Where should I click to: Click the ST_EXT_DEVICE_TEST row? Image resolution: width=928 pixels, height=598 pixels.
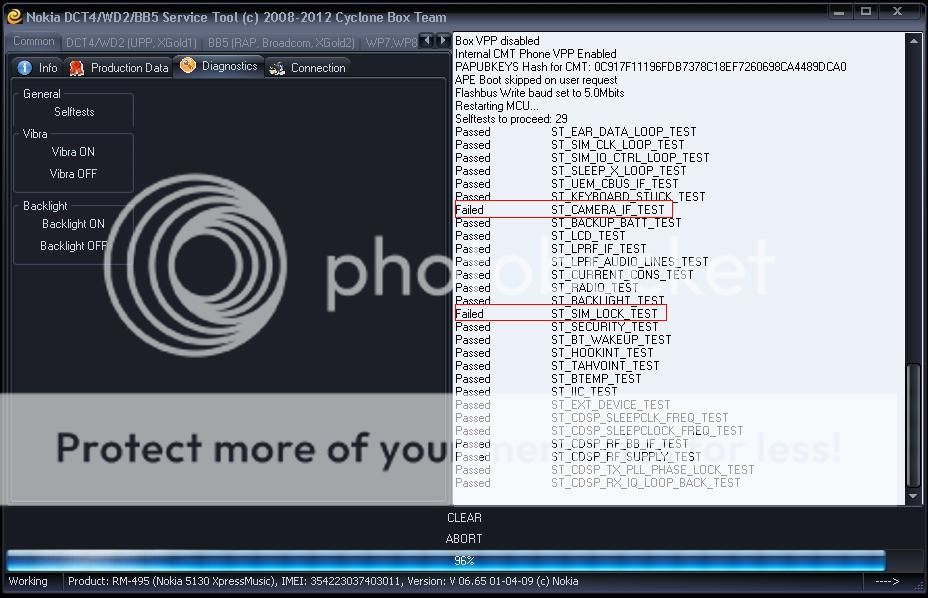coord(562,406)
